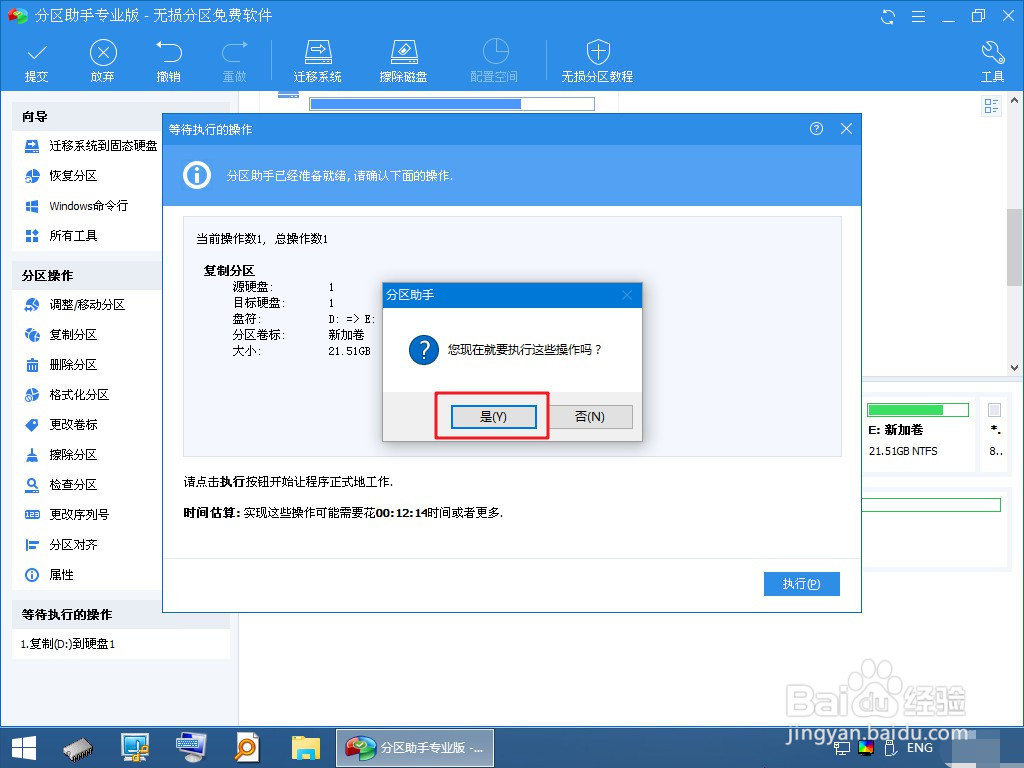Click the vertical scrollbar down arrow

pos(1014,368)
